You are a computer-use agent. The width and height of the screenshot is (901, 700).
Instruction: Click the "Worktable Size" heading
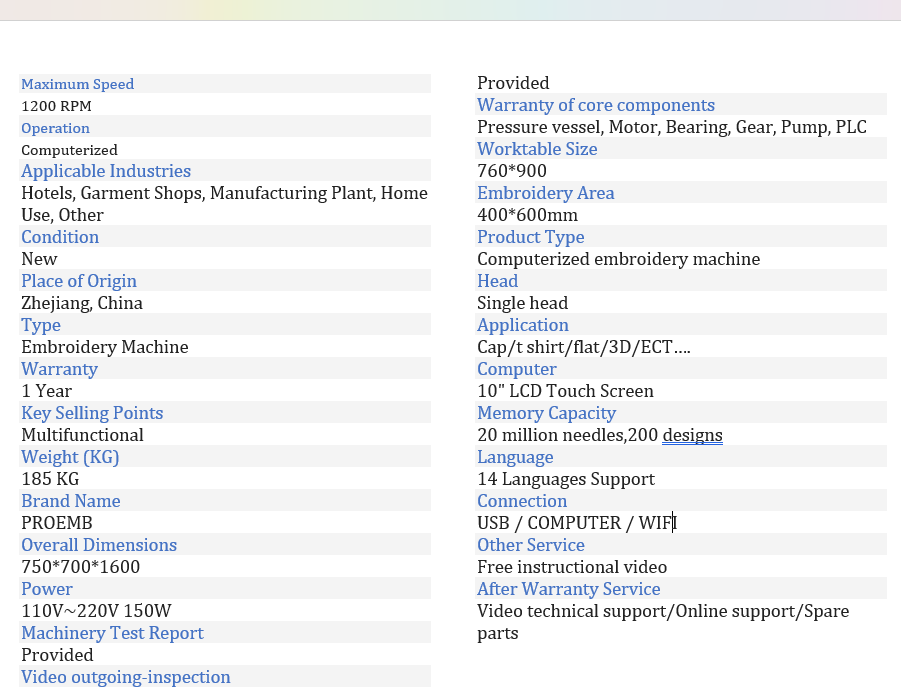tap(537, 149)
